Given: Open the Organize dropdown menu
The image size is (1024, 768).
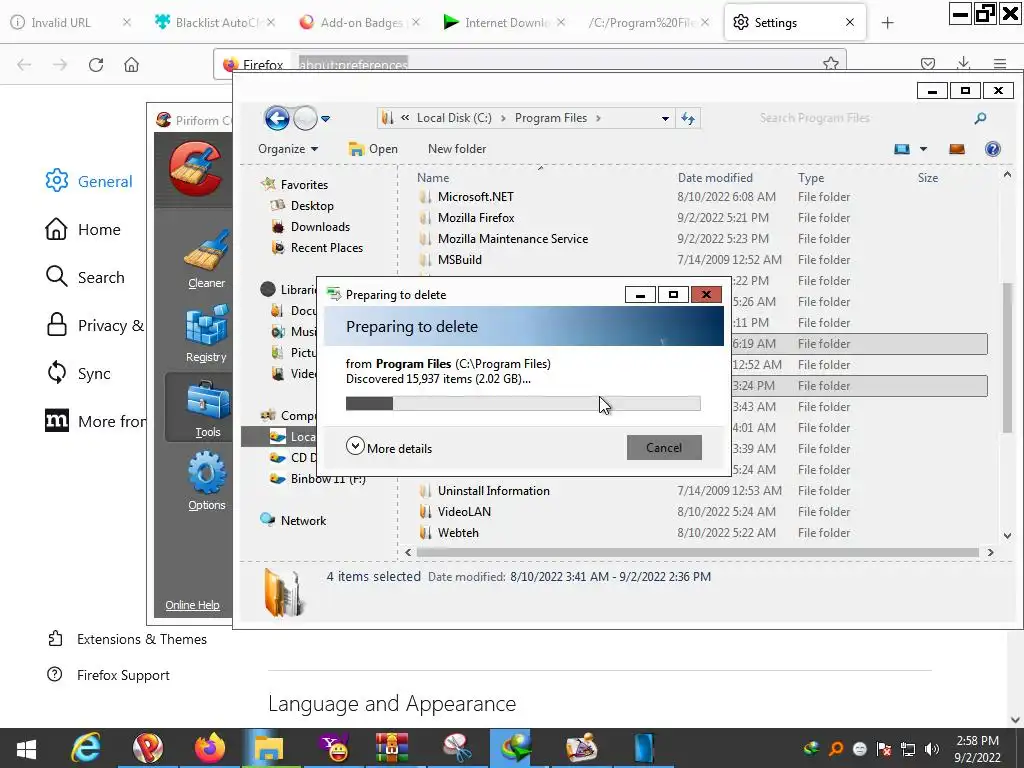Looking at the screenshot, I should tap(288, 149).
